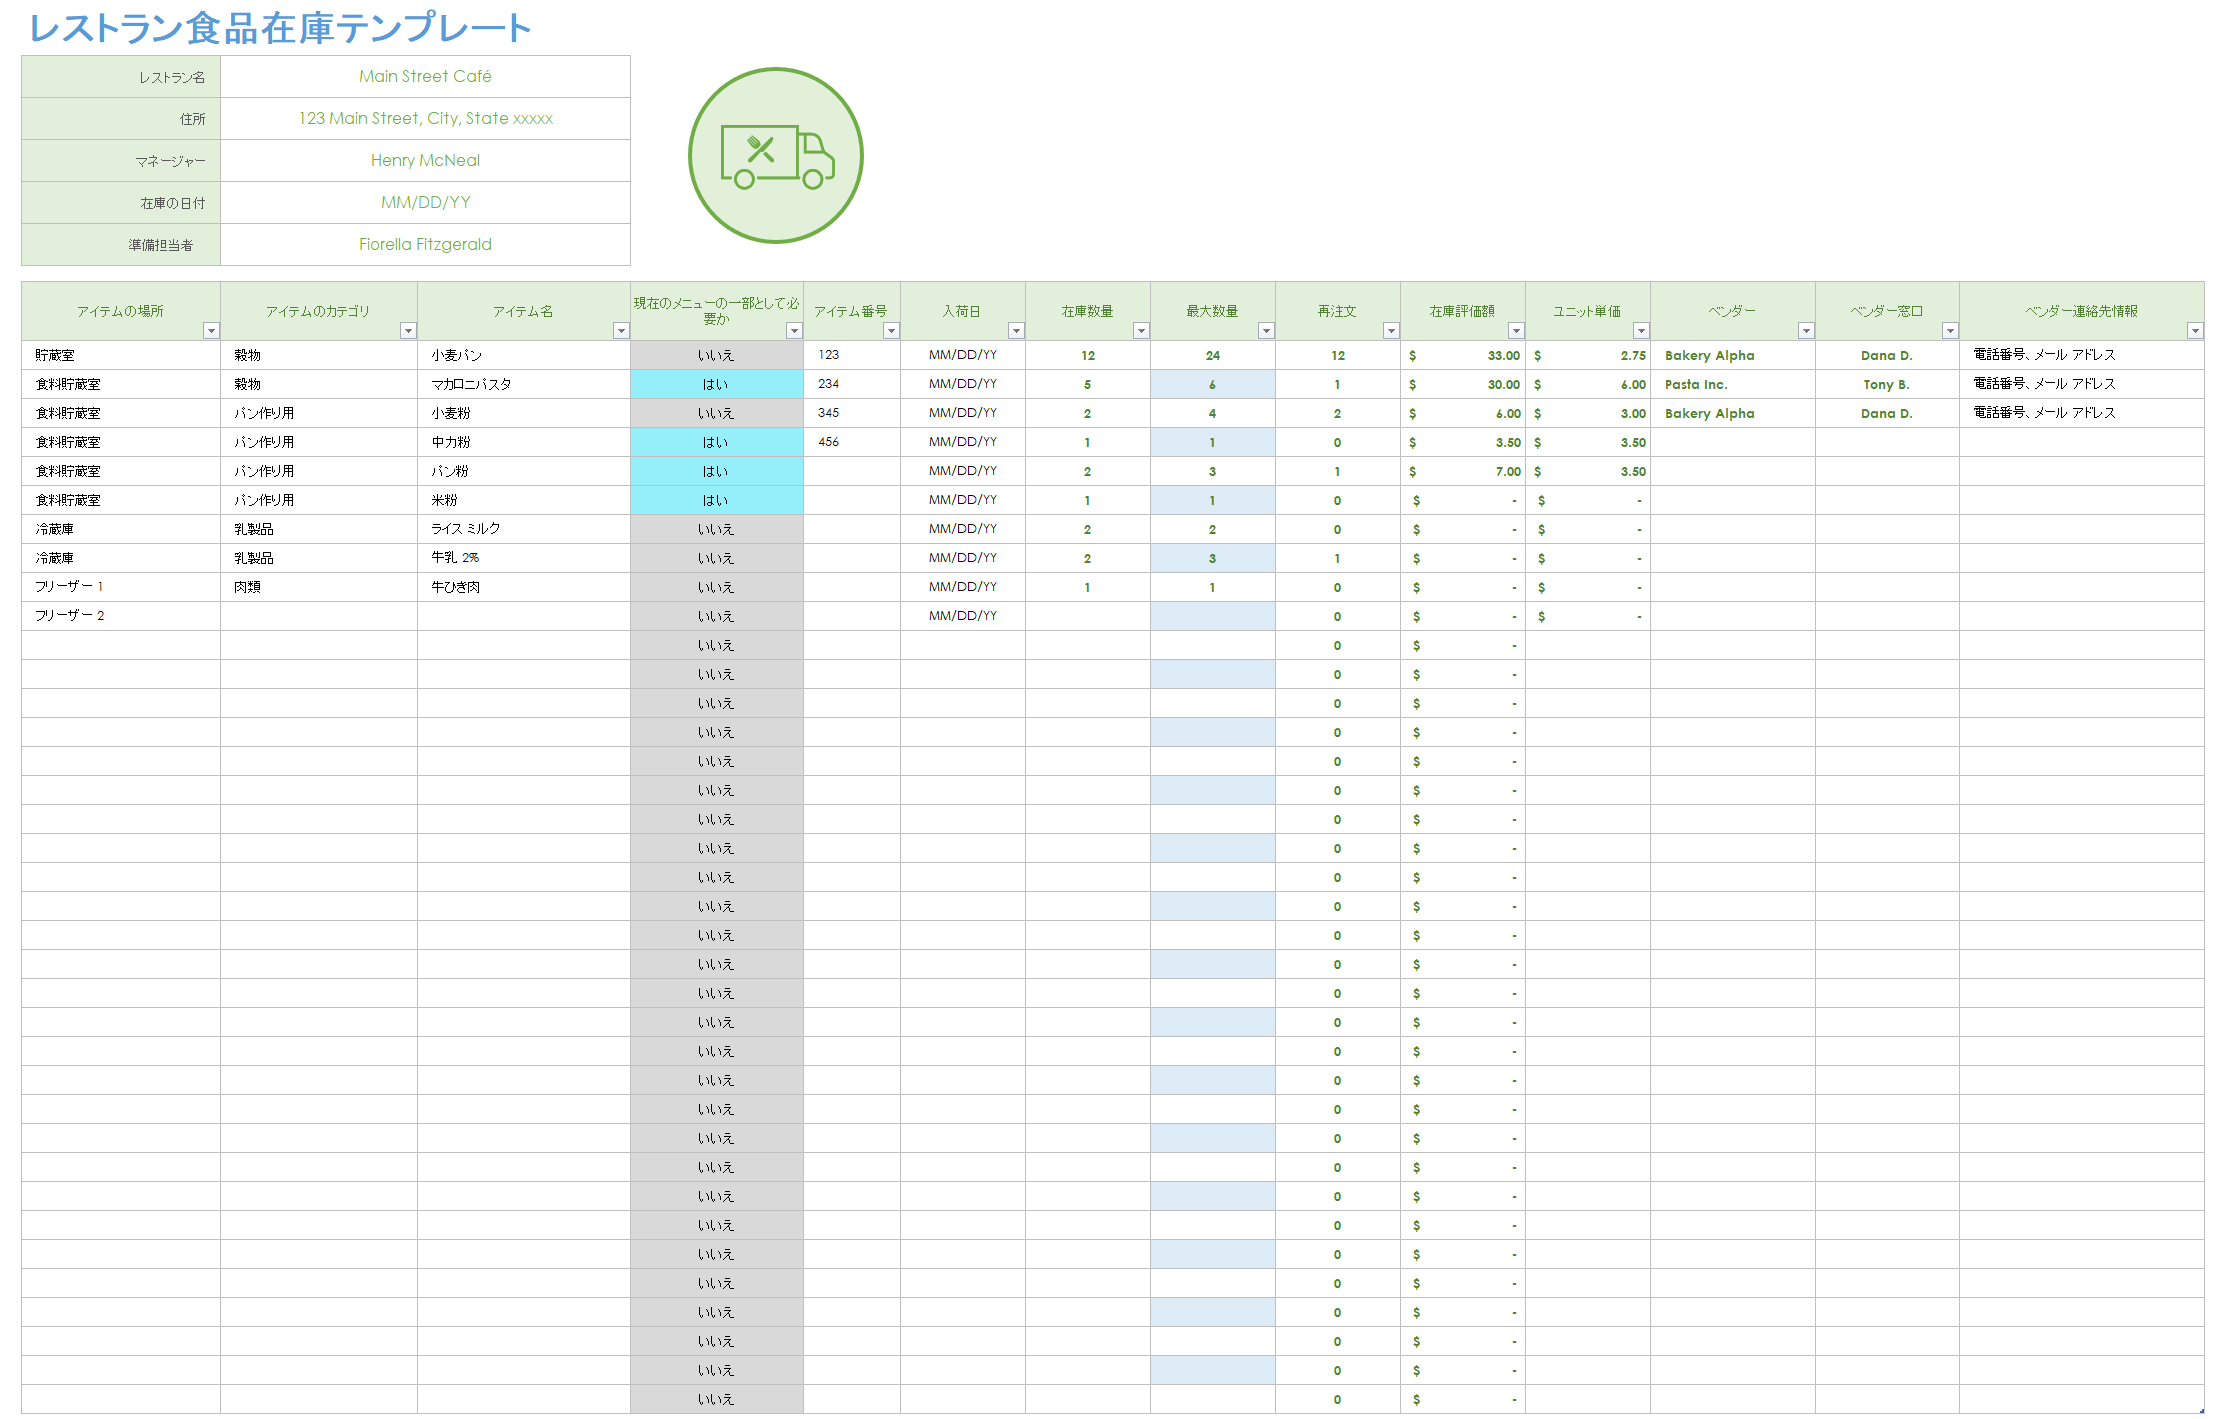Select the unit price 2.75 cell
The image size is (2220, 1419).
pyautogui.click(x=1588, y=355)
